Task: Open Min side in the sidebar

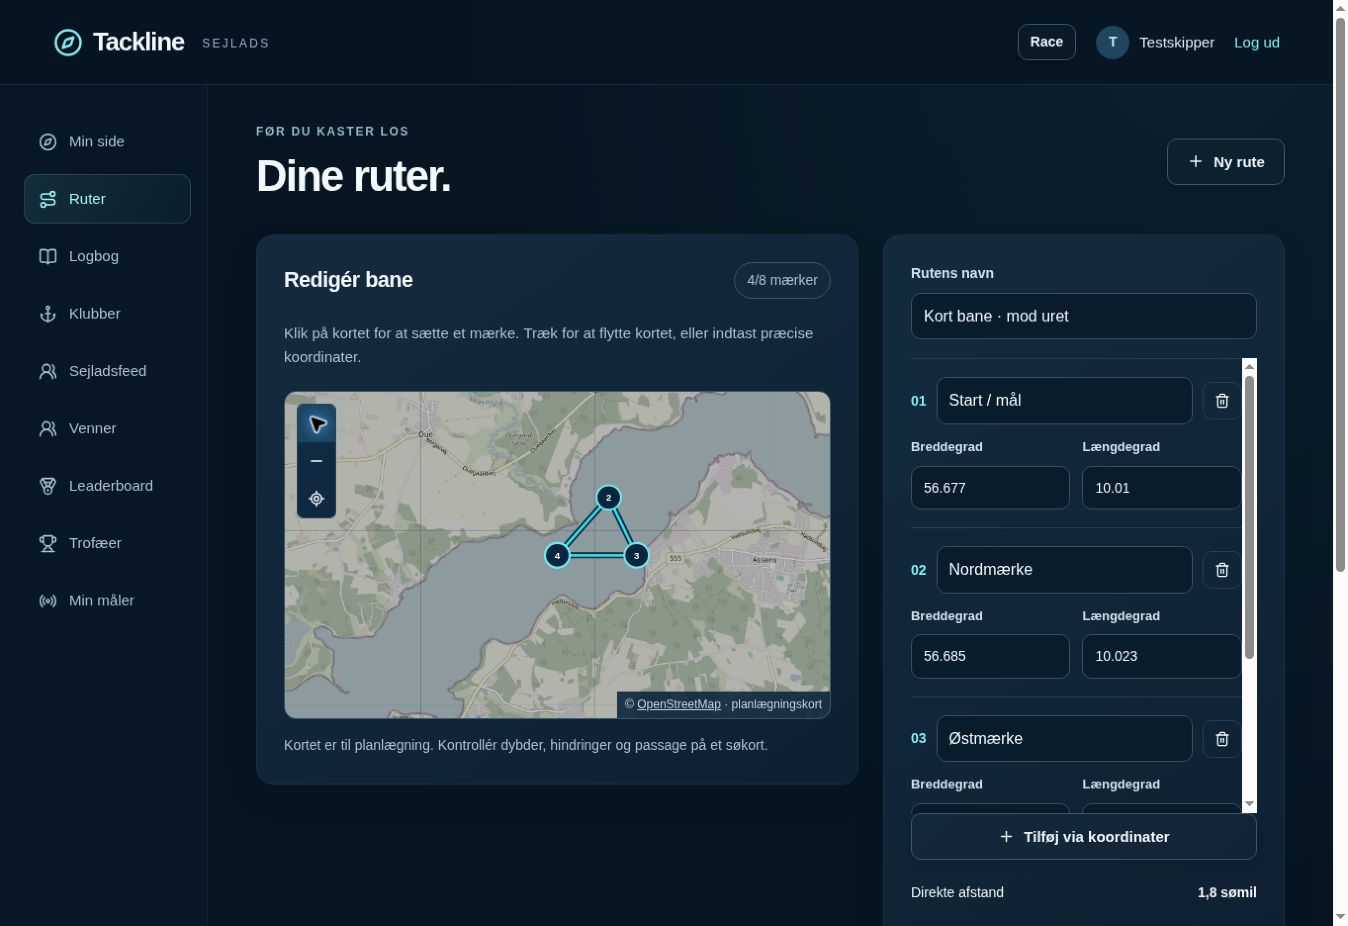Action: coord(107,142)
